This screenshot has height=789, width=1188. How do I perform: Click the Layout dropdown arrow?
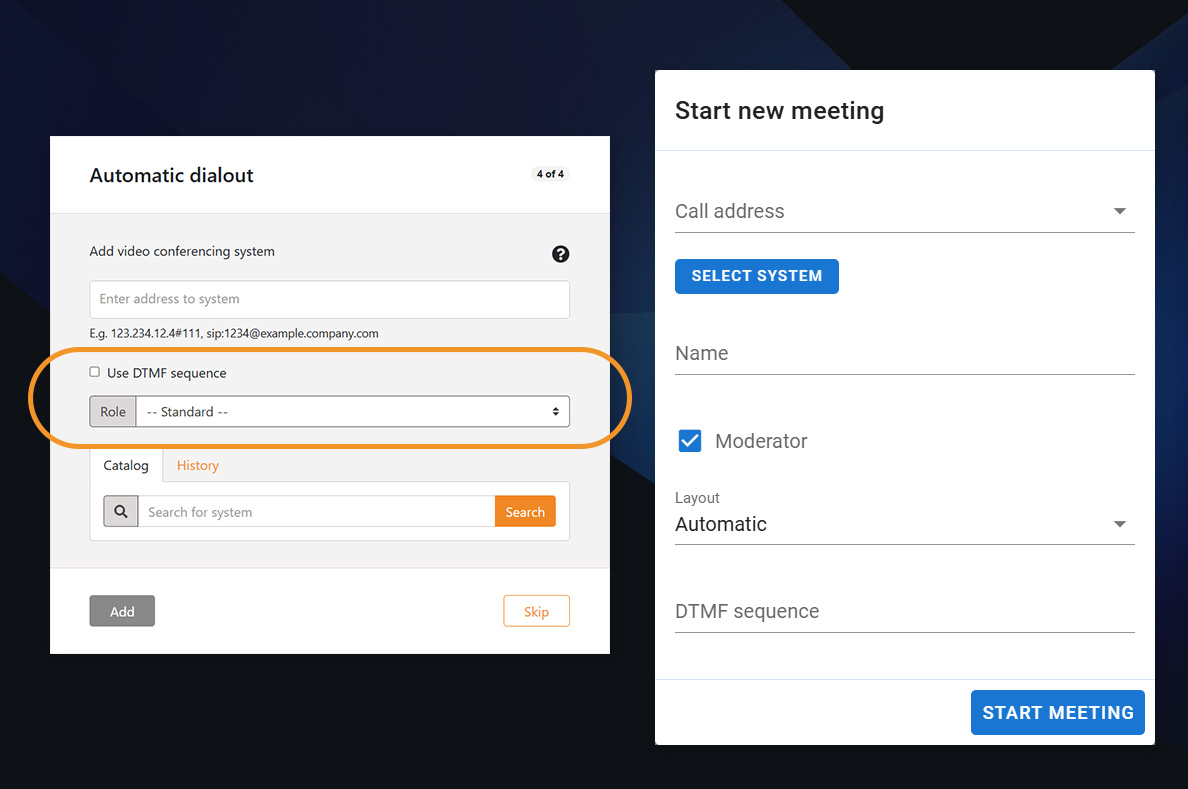click(1119, 524)
